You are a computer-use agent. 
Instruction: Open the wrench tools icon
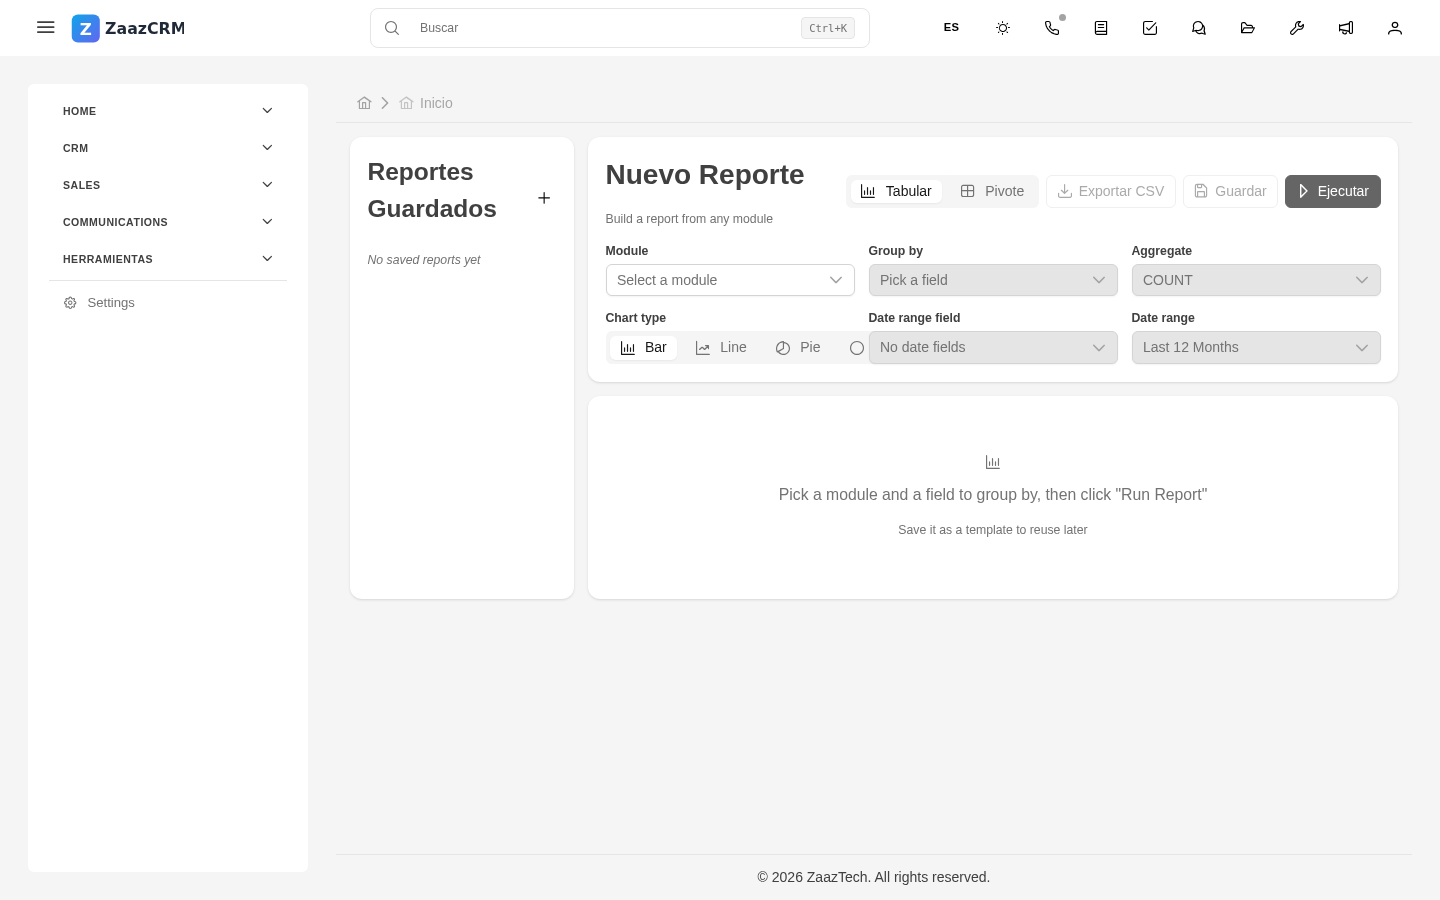point(1297,28)
